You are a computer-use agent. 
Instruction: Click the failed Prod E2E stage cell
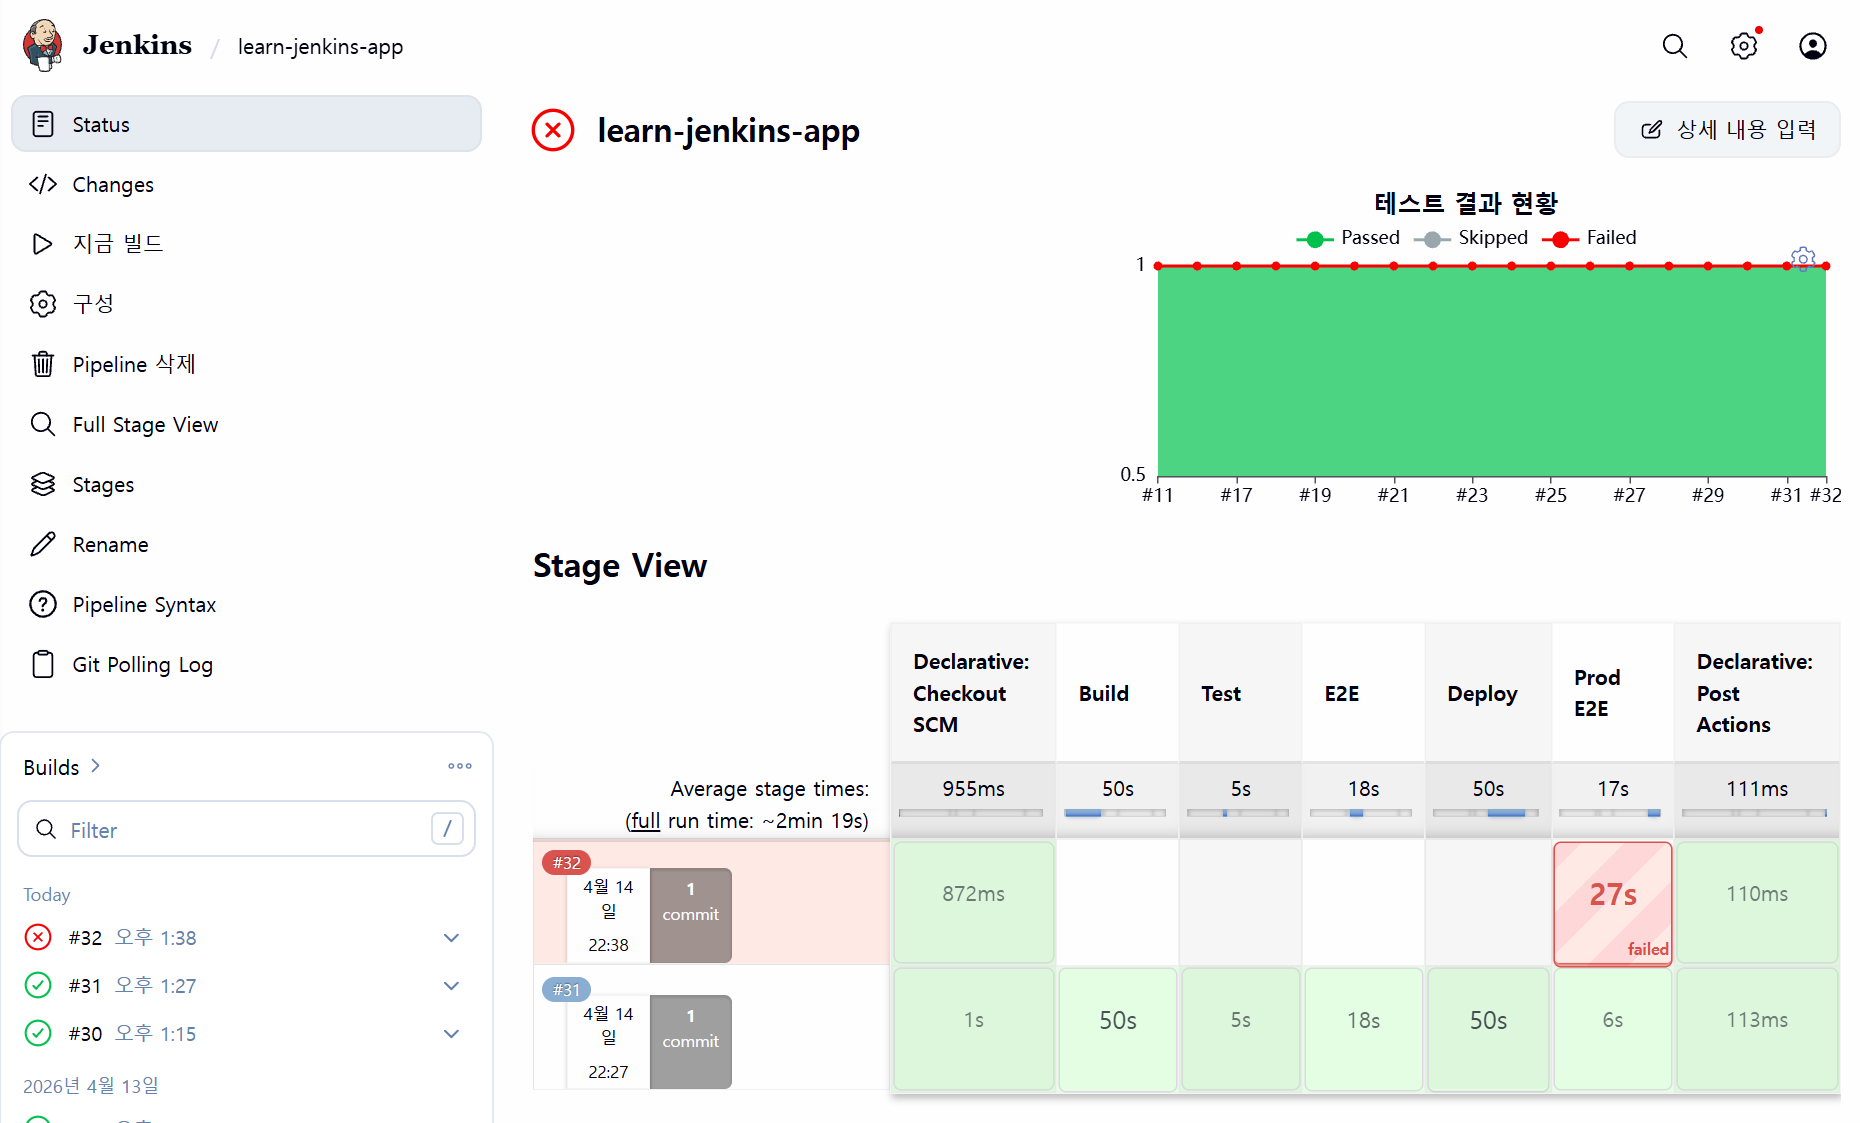click(x=1612, y=903)
